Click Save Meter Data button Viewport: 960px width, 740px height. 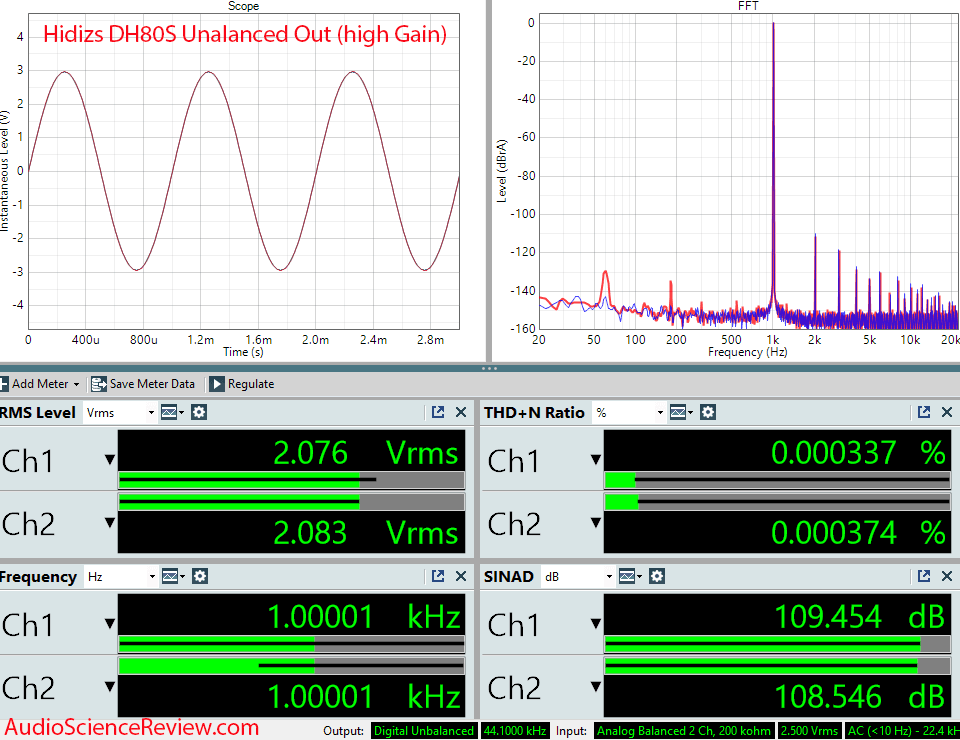143,384
